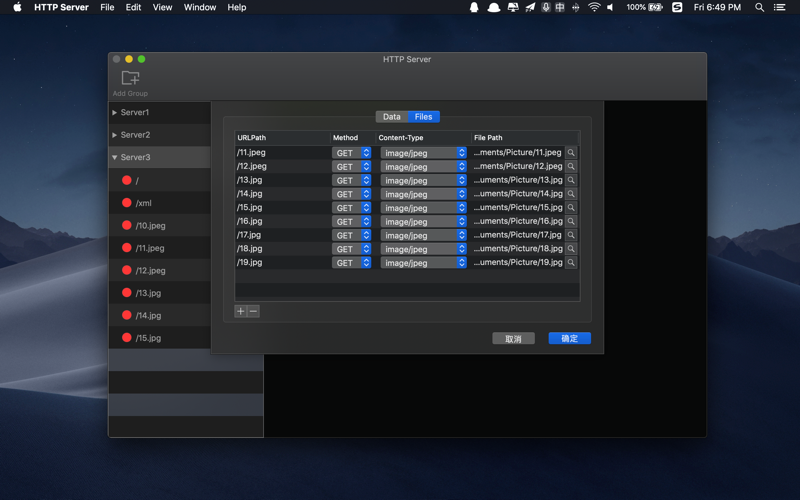Screen dimensions: 800x500
Task: Open Method dropdown for /12.jpeg row
Action: click(x=352, y=166)
